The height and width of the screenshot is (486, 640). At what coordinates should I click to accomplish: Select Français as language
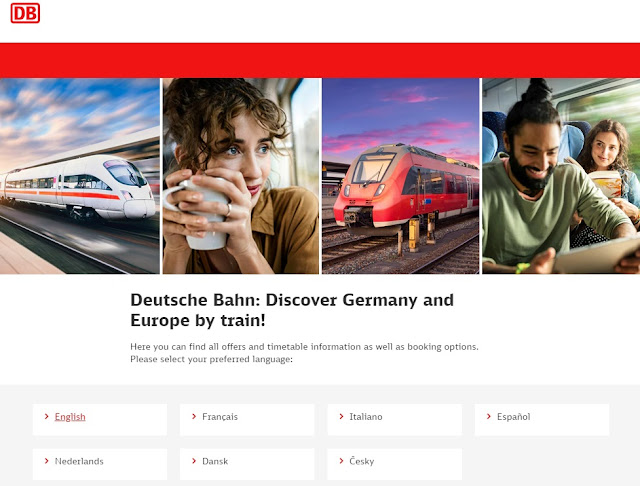click(x=220, y=417)
